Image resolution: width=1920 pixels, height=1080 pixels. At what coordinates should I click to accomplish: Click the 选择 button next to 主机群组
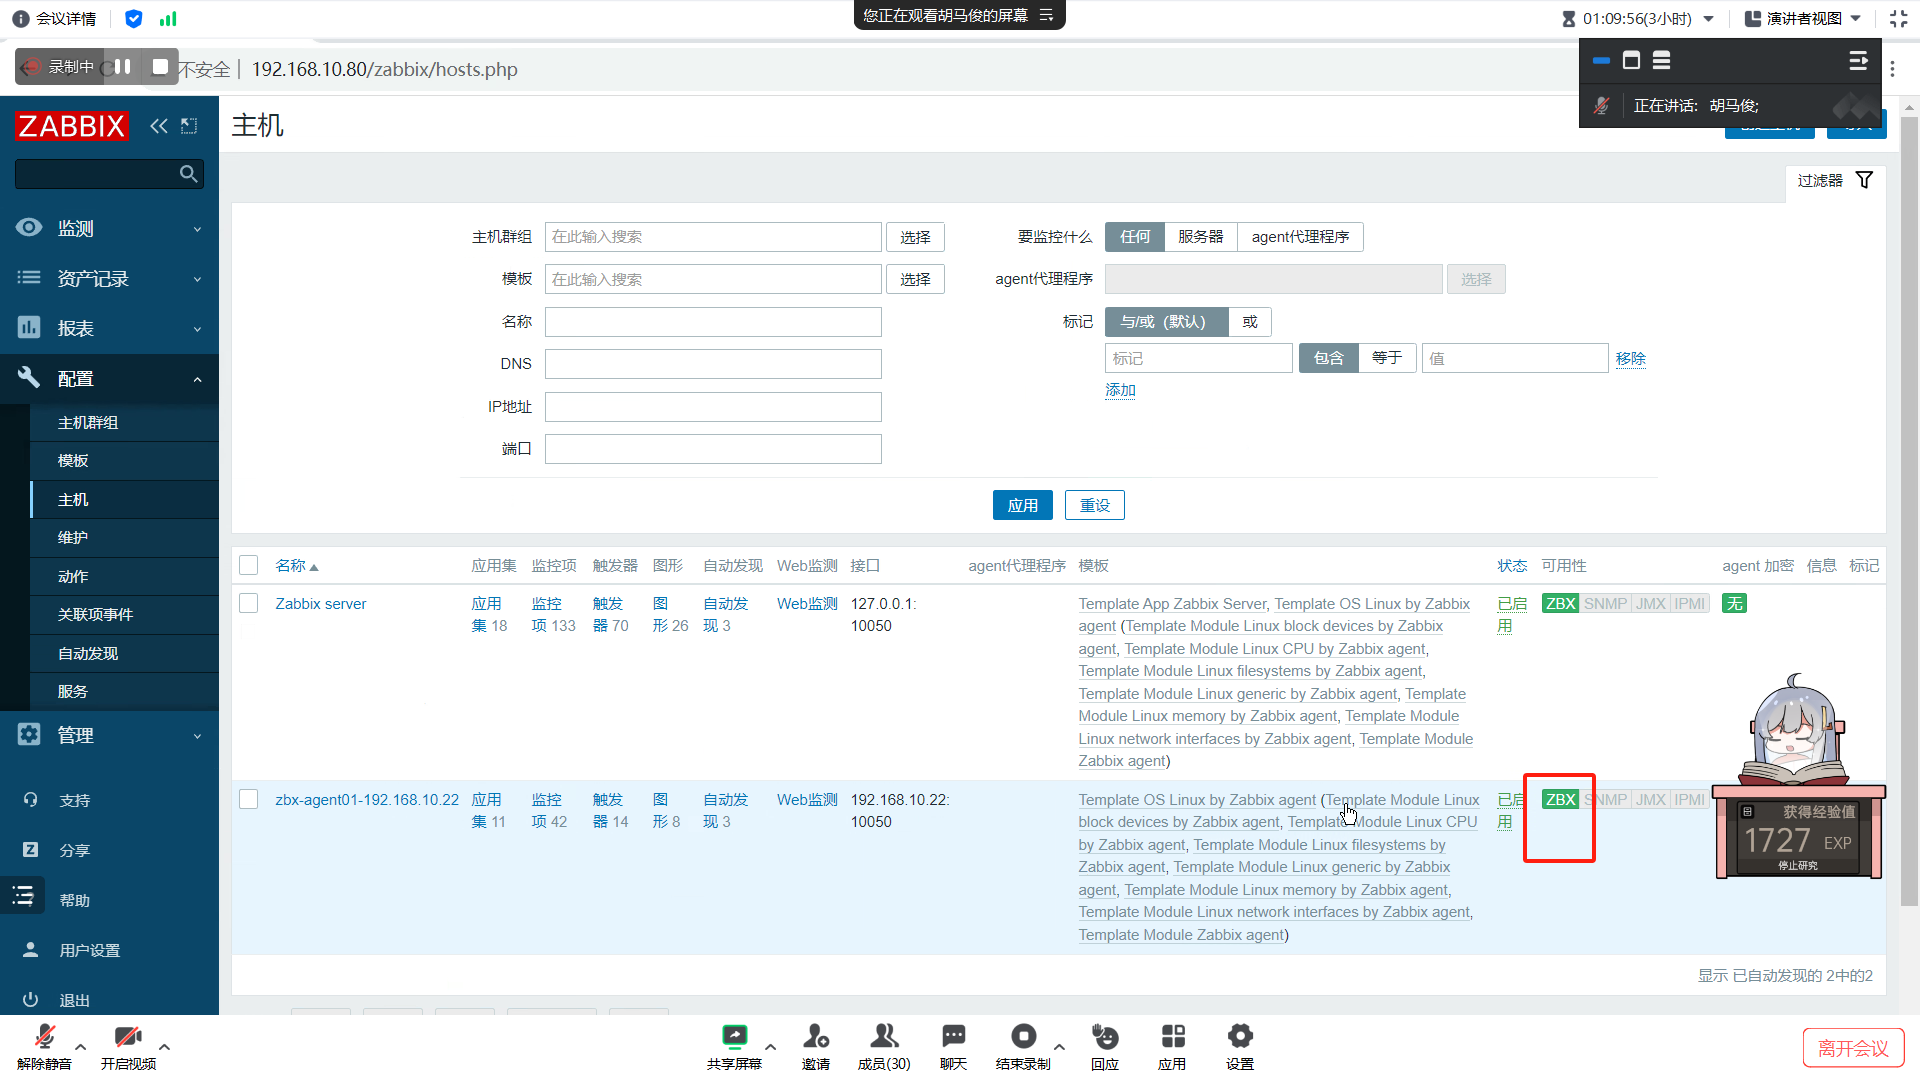[915, 237]
